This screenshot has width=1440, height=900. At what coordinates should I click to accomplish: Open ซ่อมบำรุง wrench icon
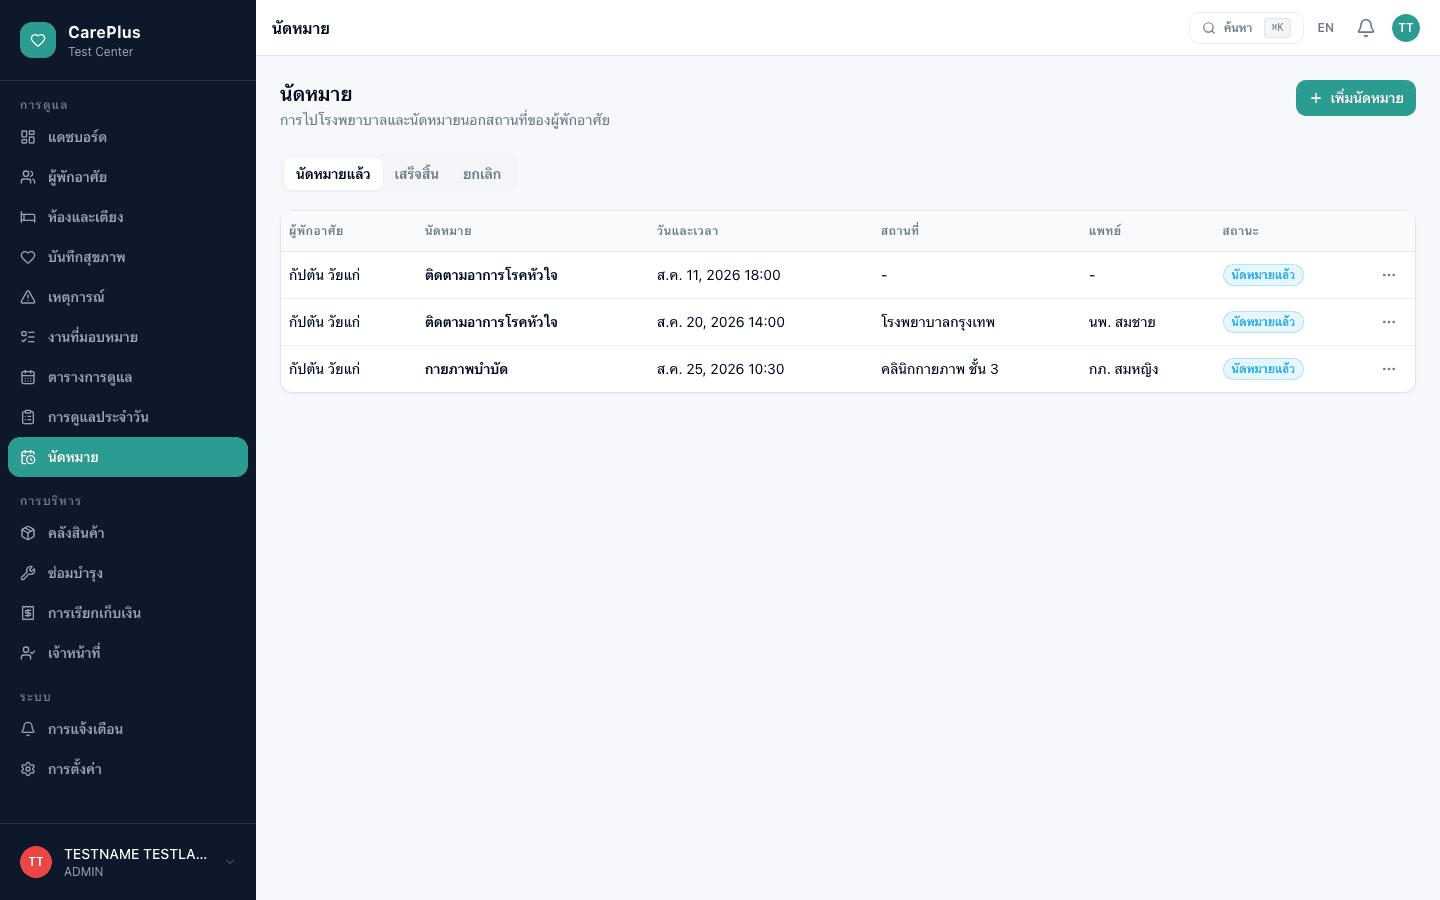pos(28,573)
